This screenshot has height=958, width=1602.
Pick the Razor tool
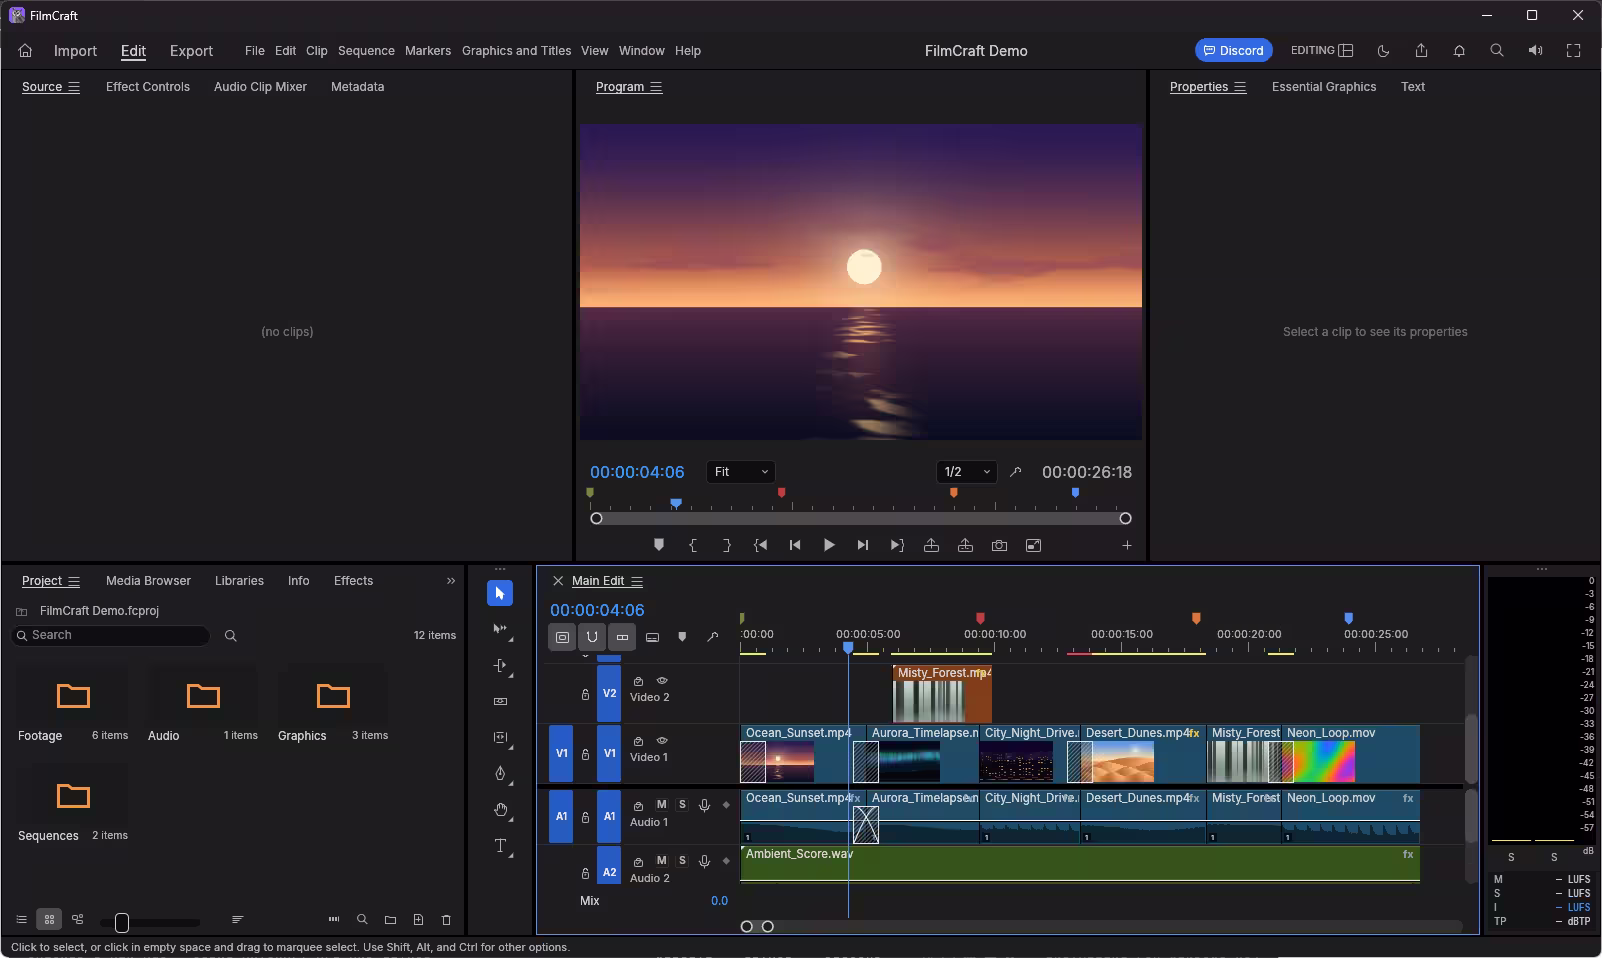click(x=501, y=702)
